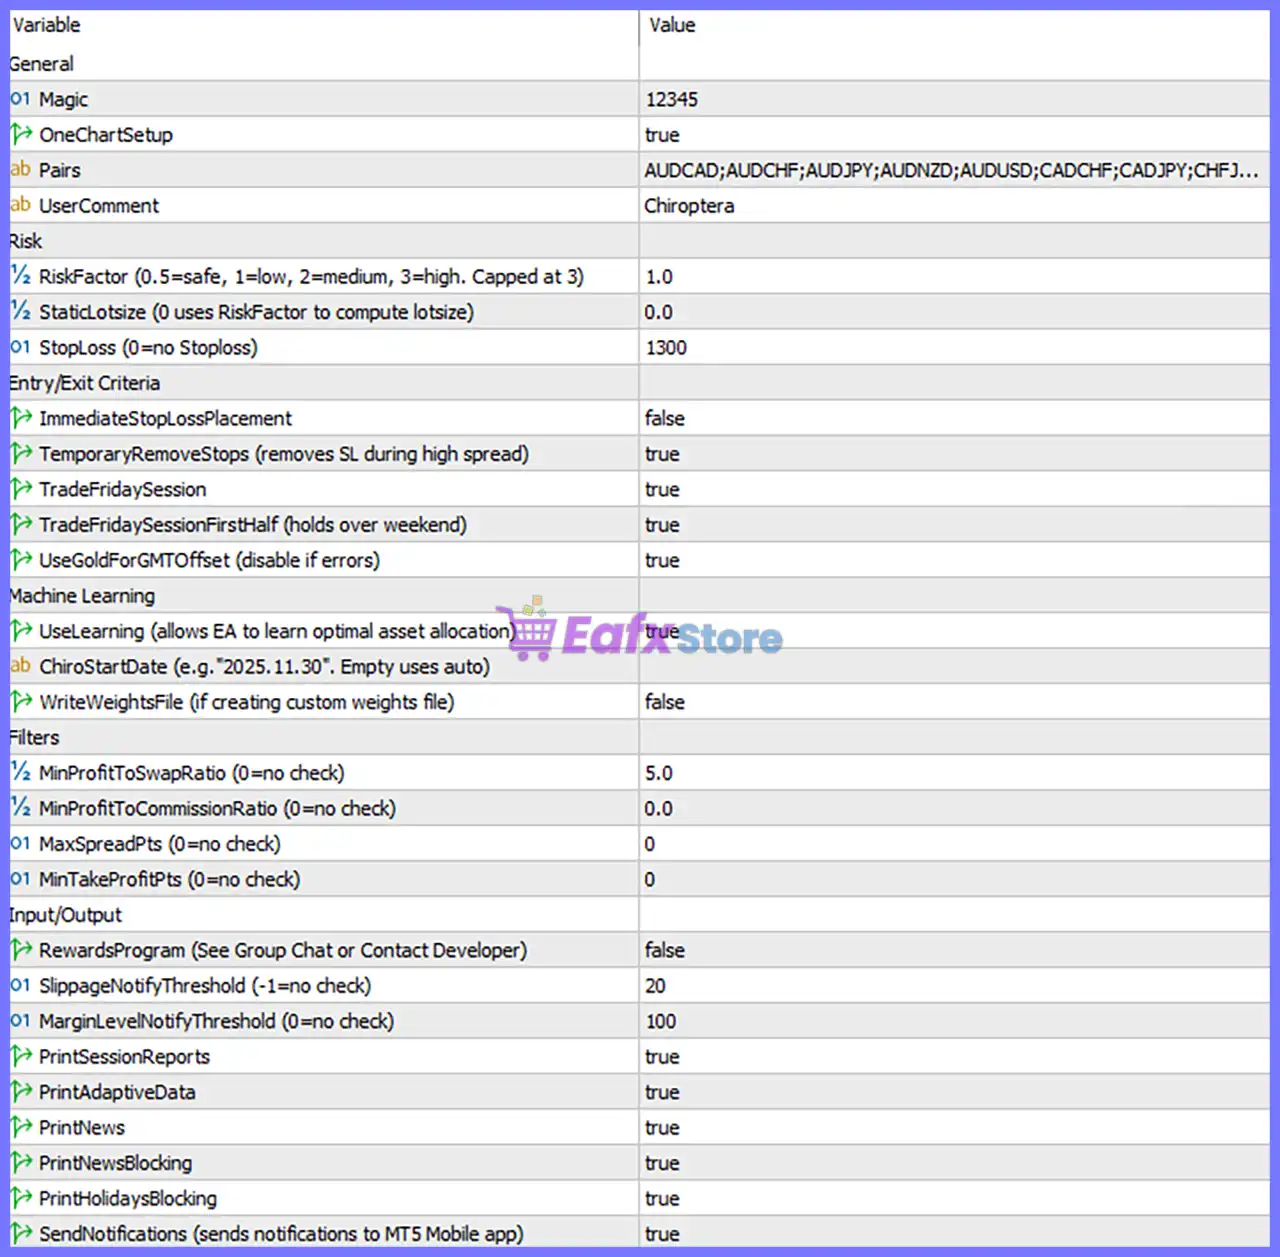Viewport: 1280px width, 1257px height.
Task: Click the fraction icon beside StaticLotsize
Action: (20, 311)
